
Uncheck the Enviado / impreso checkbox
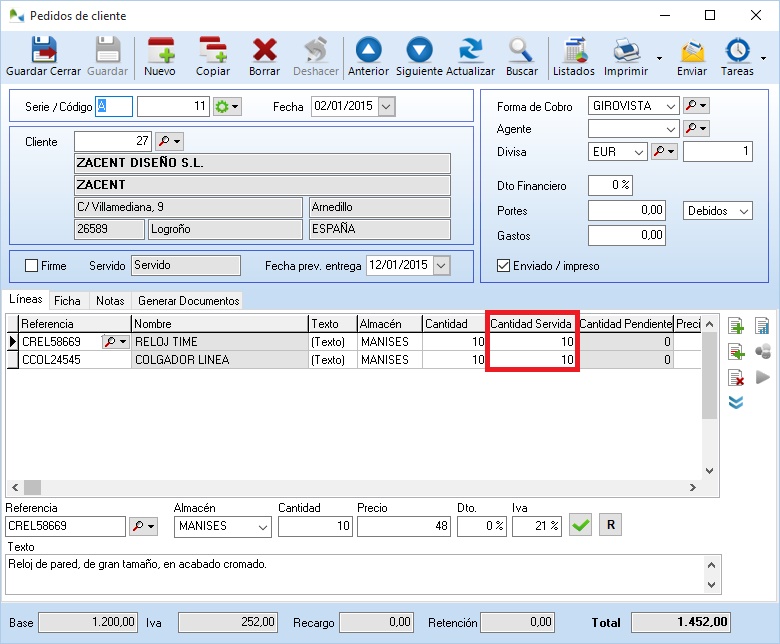point(504,266)
